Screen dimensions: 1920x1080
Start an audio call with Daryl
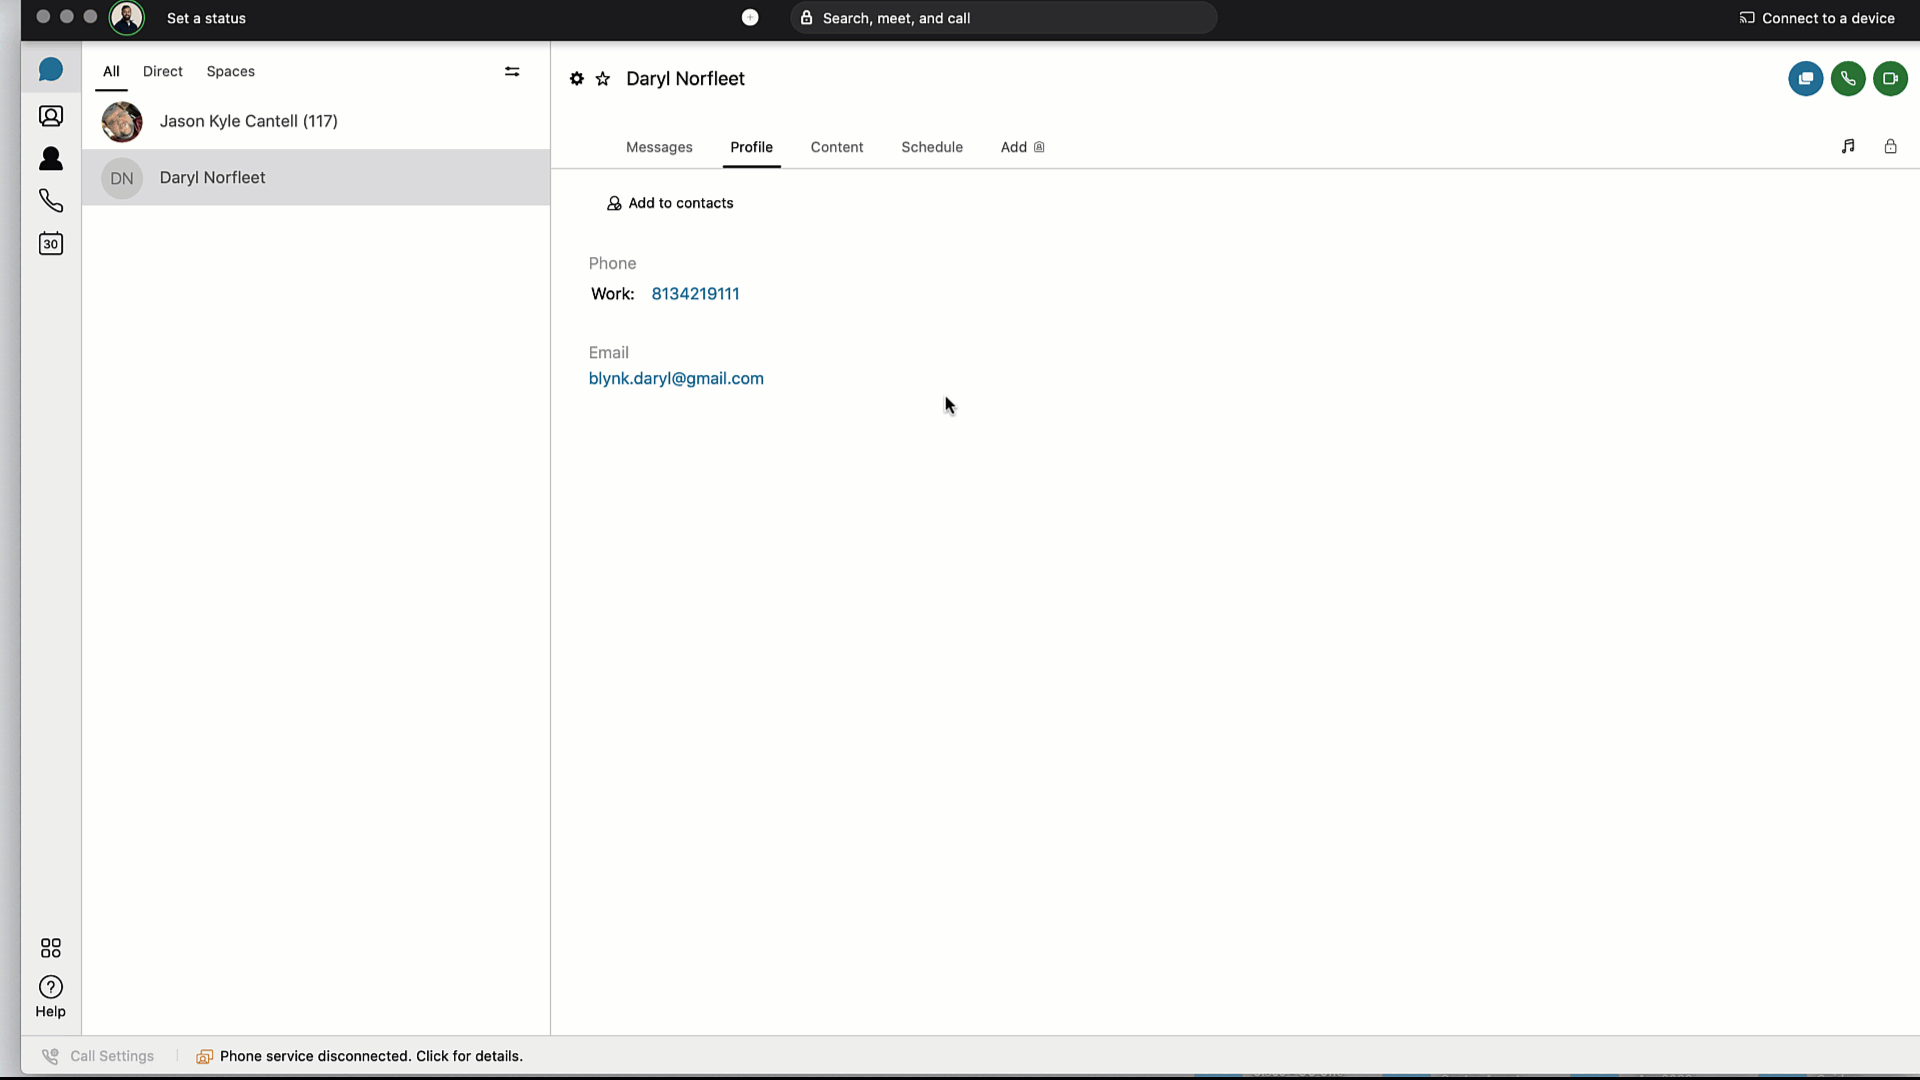click(1848, 79)
